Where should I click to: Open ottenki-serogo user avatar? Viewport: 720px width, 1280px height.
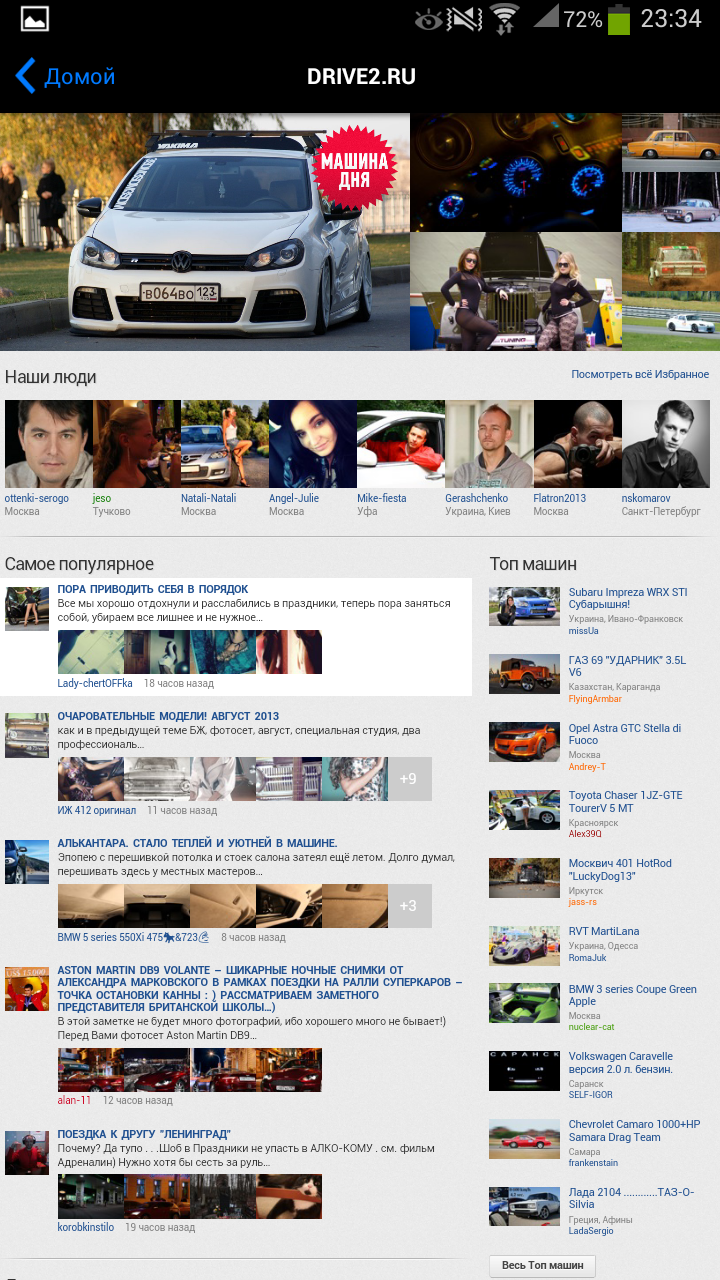[49, 444]
